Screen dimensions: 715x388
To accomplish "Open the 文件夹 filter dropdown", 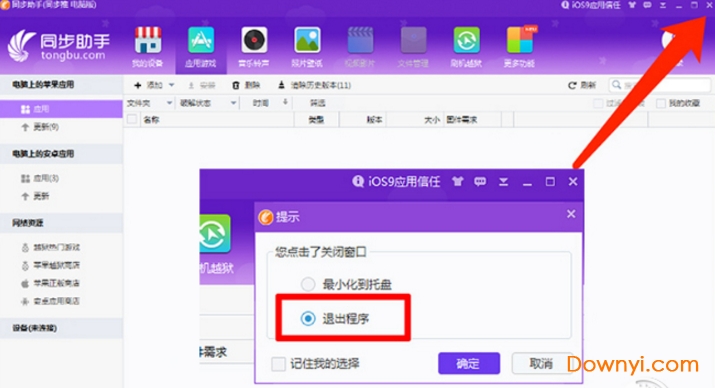I will click(149, 103).
